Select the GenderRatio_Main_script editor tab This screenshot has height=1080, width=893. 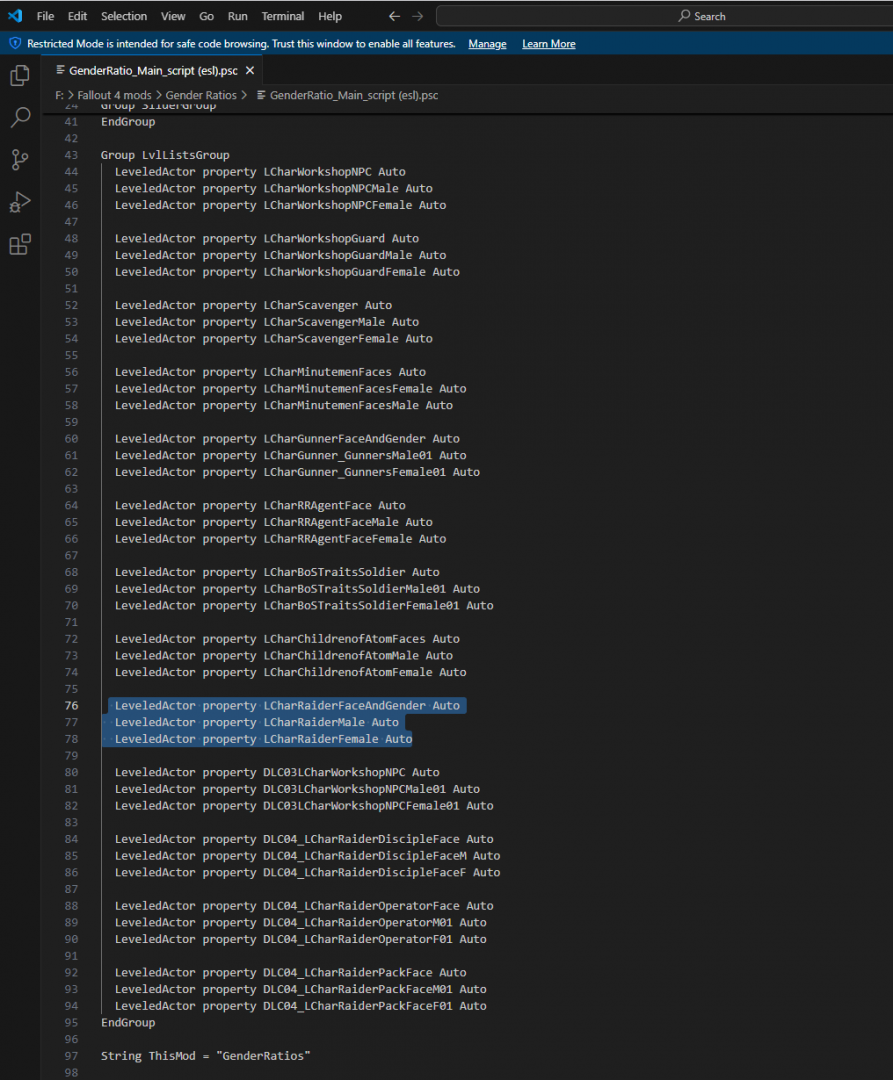coord(152,71)
